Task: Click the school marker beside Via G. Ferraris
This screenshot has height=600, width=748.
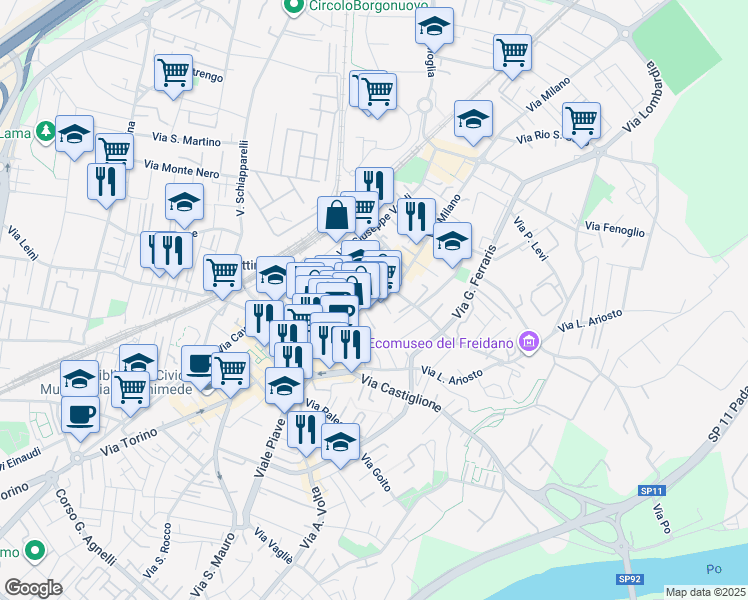Action: 452,240
